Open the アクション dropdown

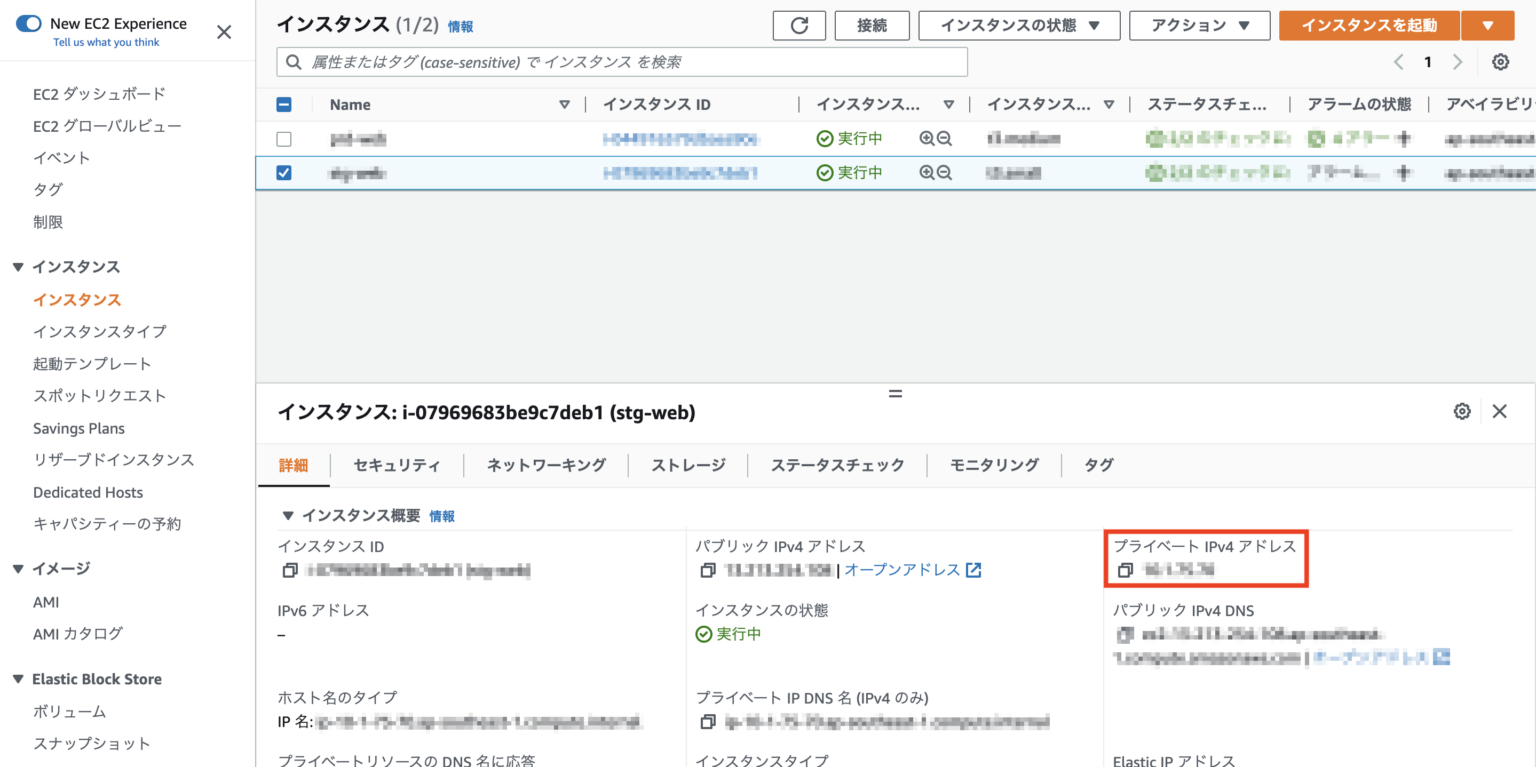[x=1199, y=25]
